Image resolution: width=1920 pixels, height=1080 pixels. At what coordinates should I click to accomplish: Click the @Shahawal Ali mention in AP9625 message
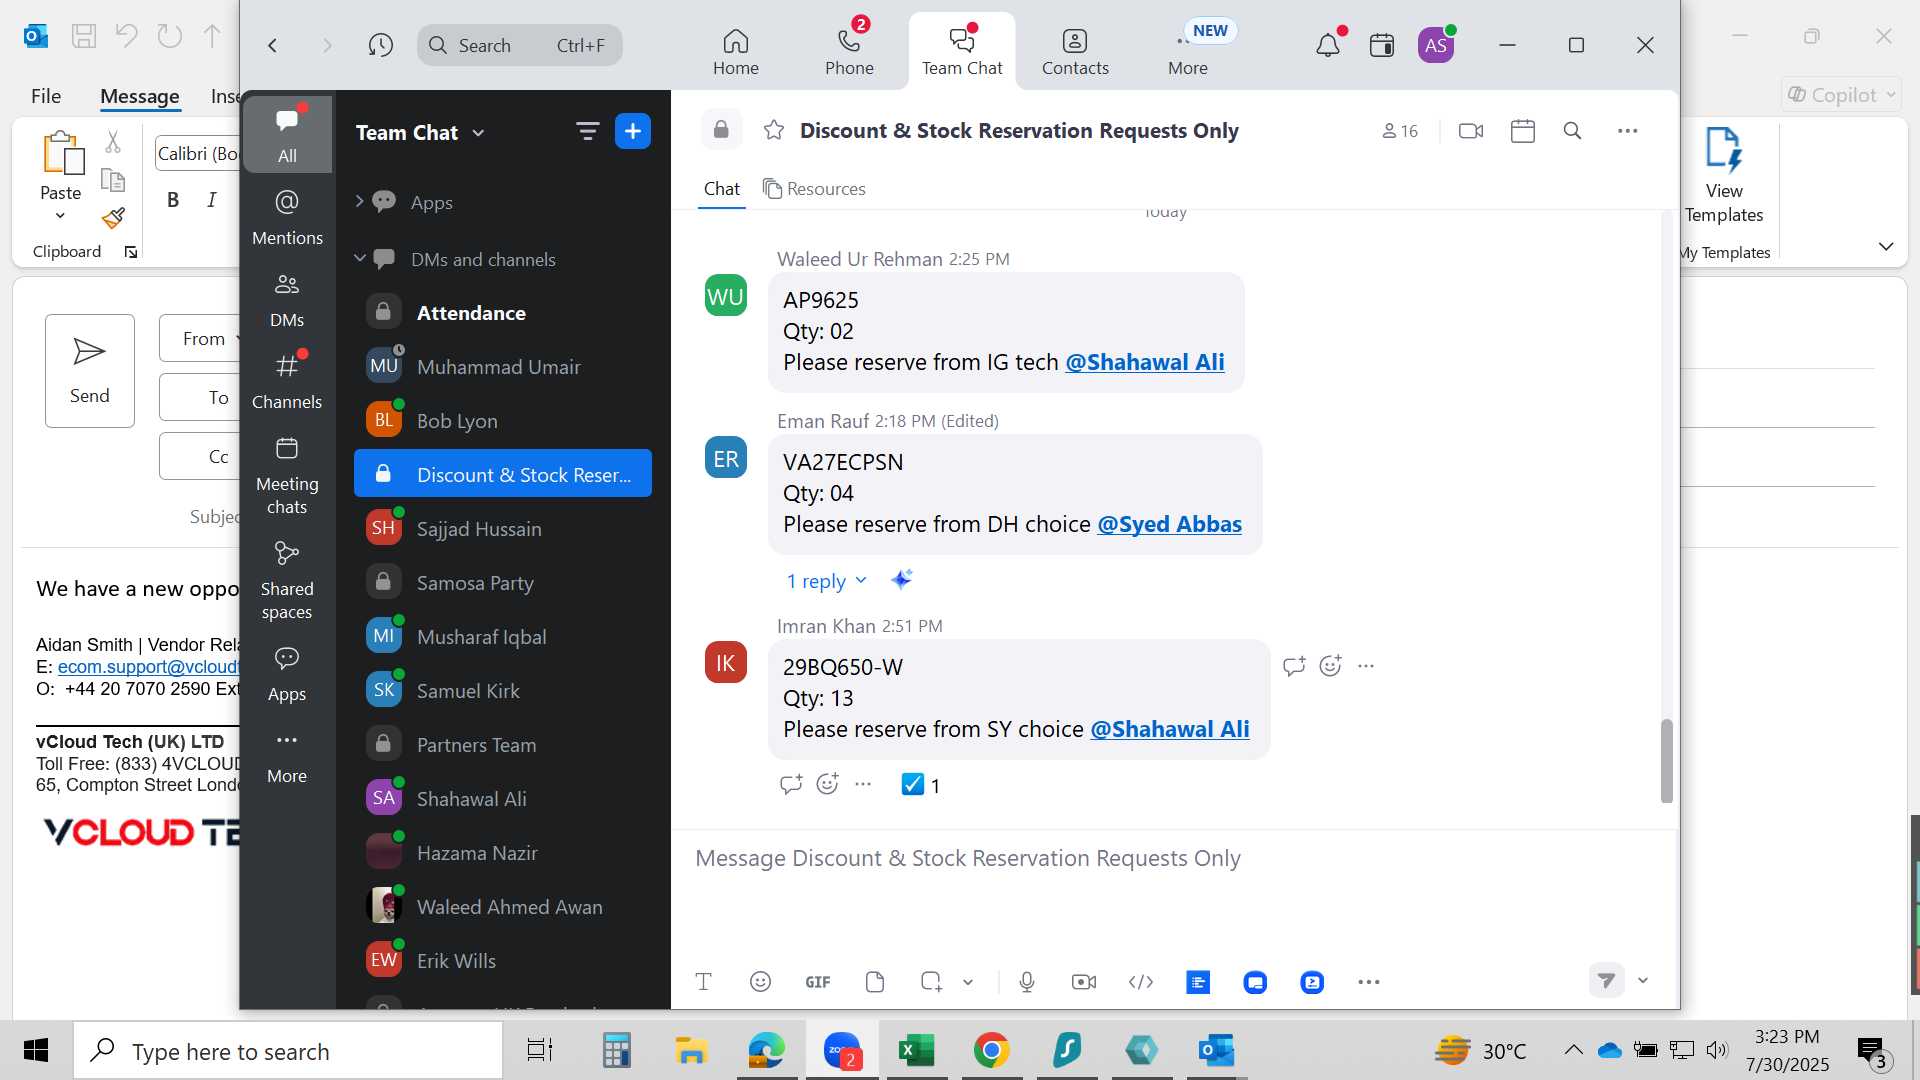(x=1145, y=362)
